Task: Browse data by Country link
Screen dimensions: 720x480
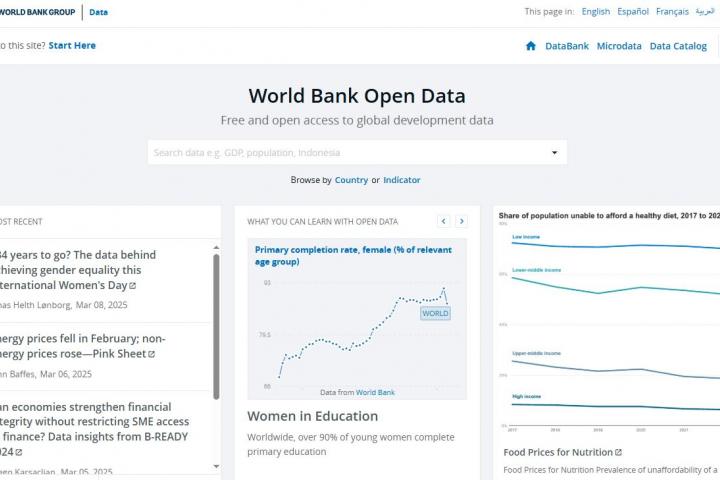Action: (x=351, y=180)
